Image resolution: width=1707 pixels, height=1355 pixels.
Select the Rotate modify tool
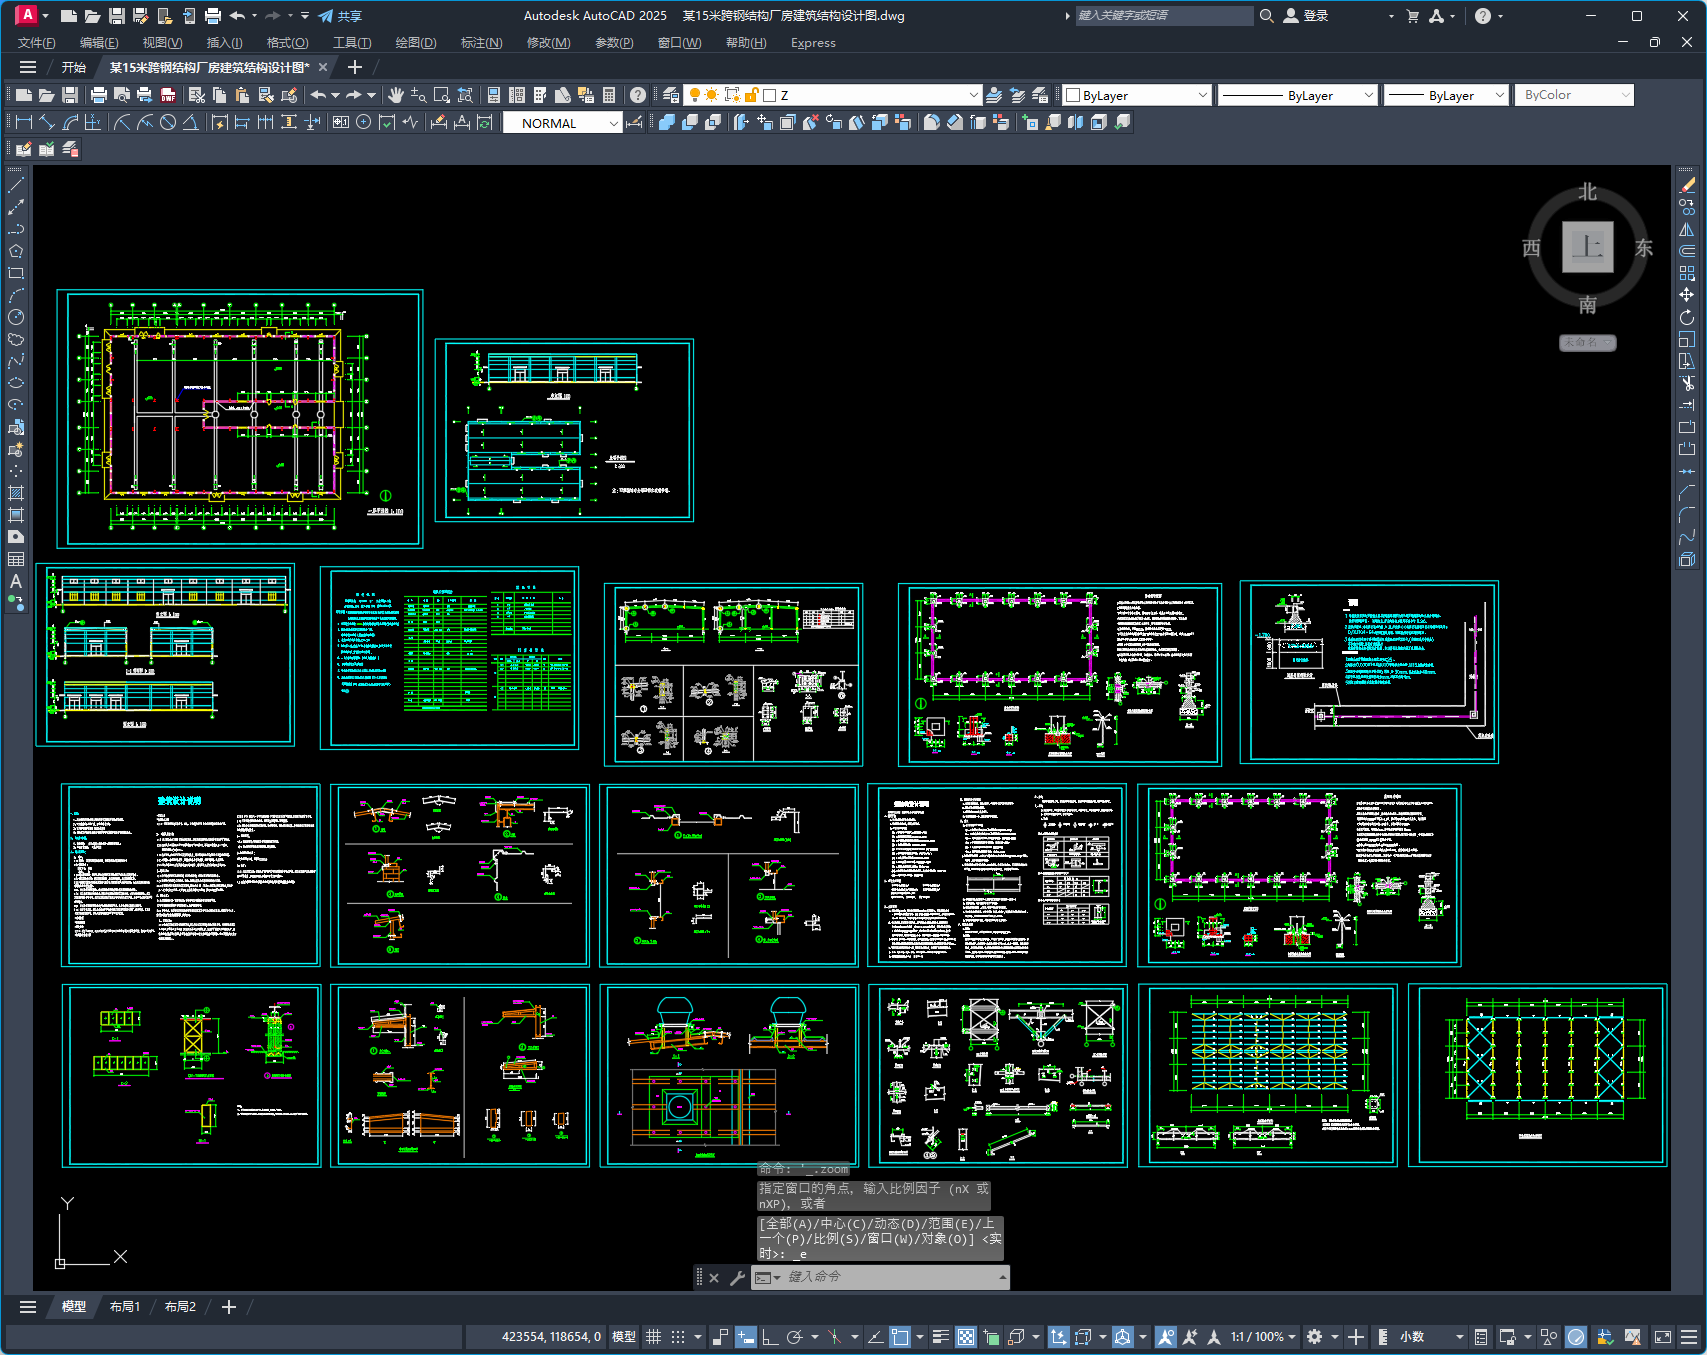1687,317
